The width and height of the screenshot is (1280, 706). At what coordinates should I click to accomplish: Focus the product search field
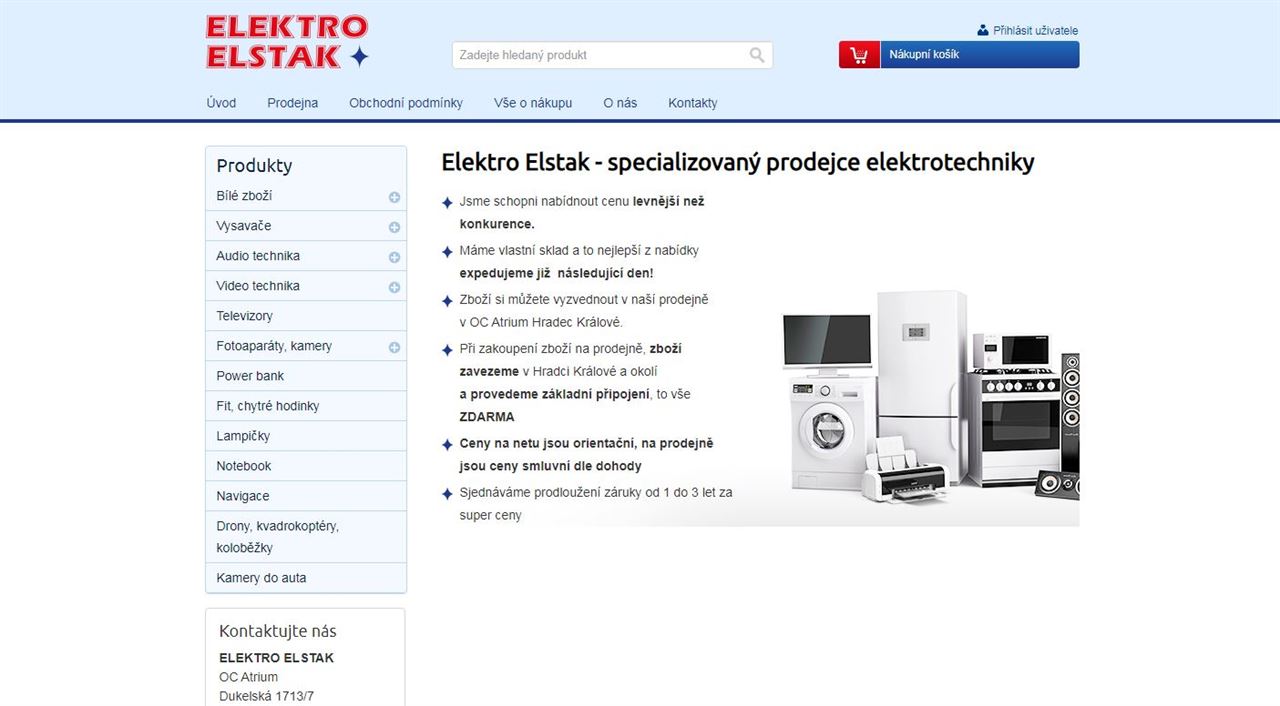tap(600, 55)
